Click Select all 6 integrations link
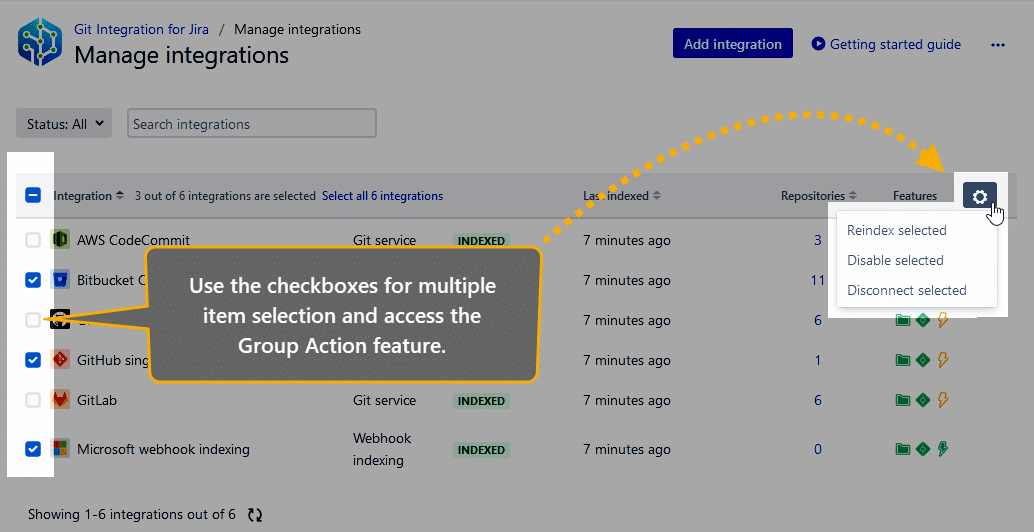1034x532 pixels. (x=382, y=196)
